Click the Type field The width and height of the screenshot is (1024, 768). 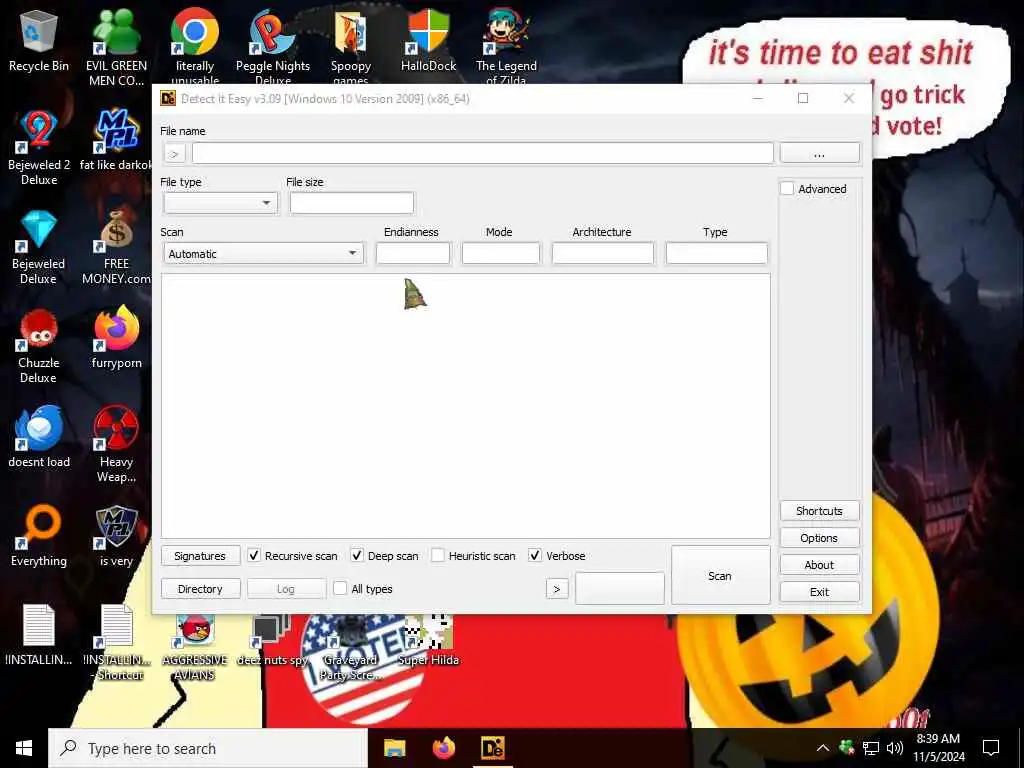pos(716,253)
